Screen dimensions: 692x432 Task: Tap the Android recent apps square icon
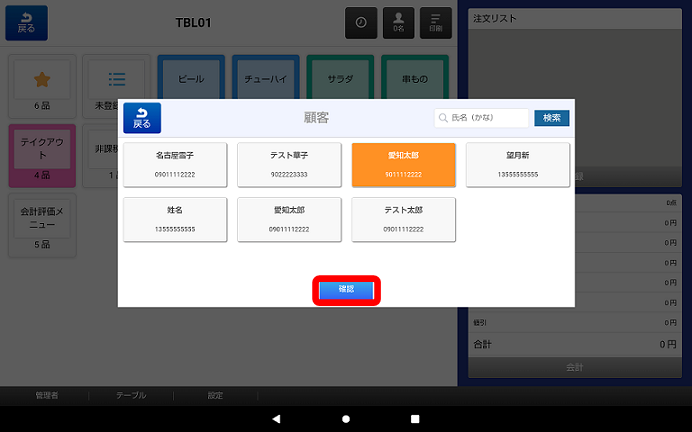click(x=415, y=419)
